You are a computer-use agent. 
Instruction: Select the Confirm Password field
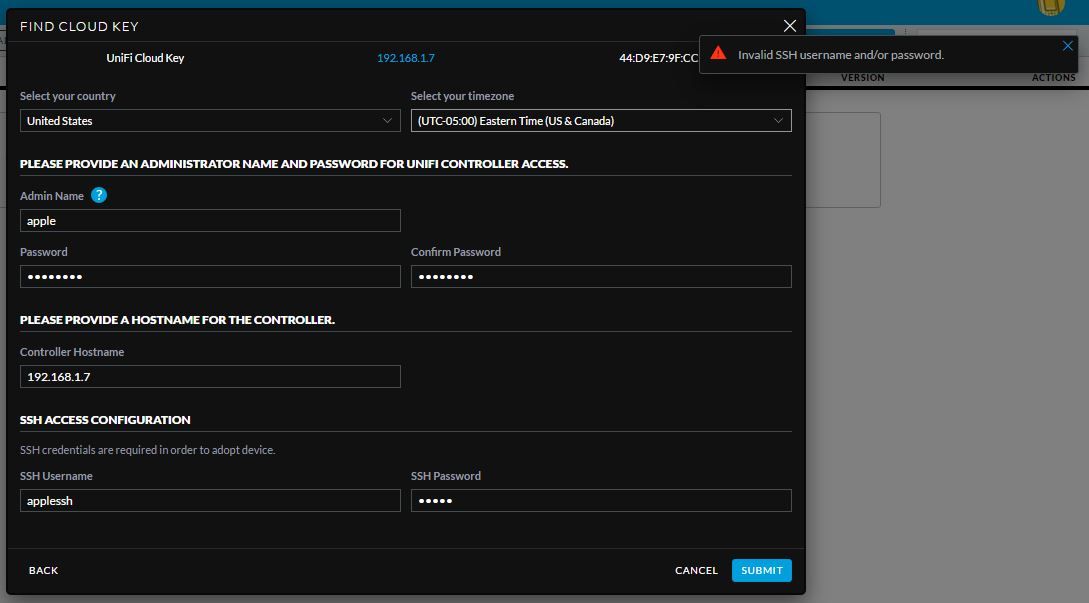tap(601, 277)
